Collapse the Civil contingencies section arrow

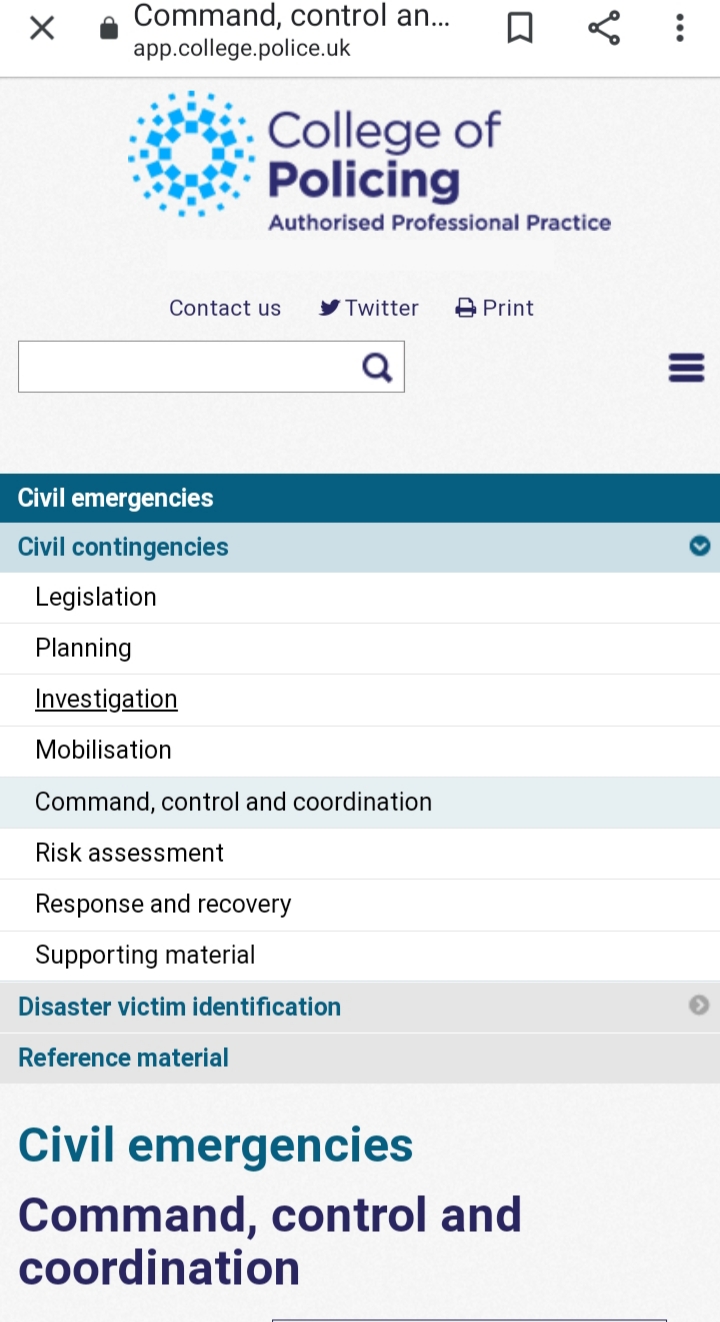point(700,546)
